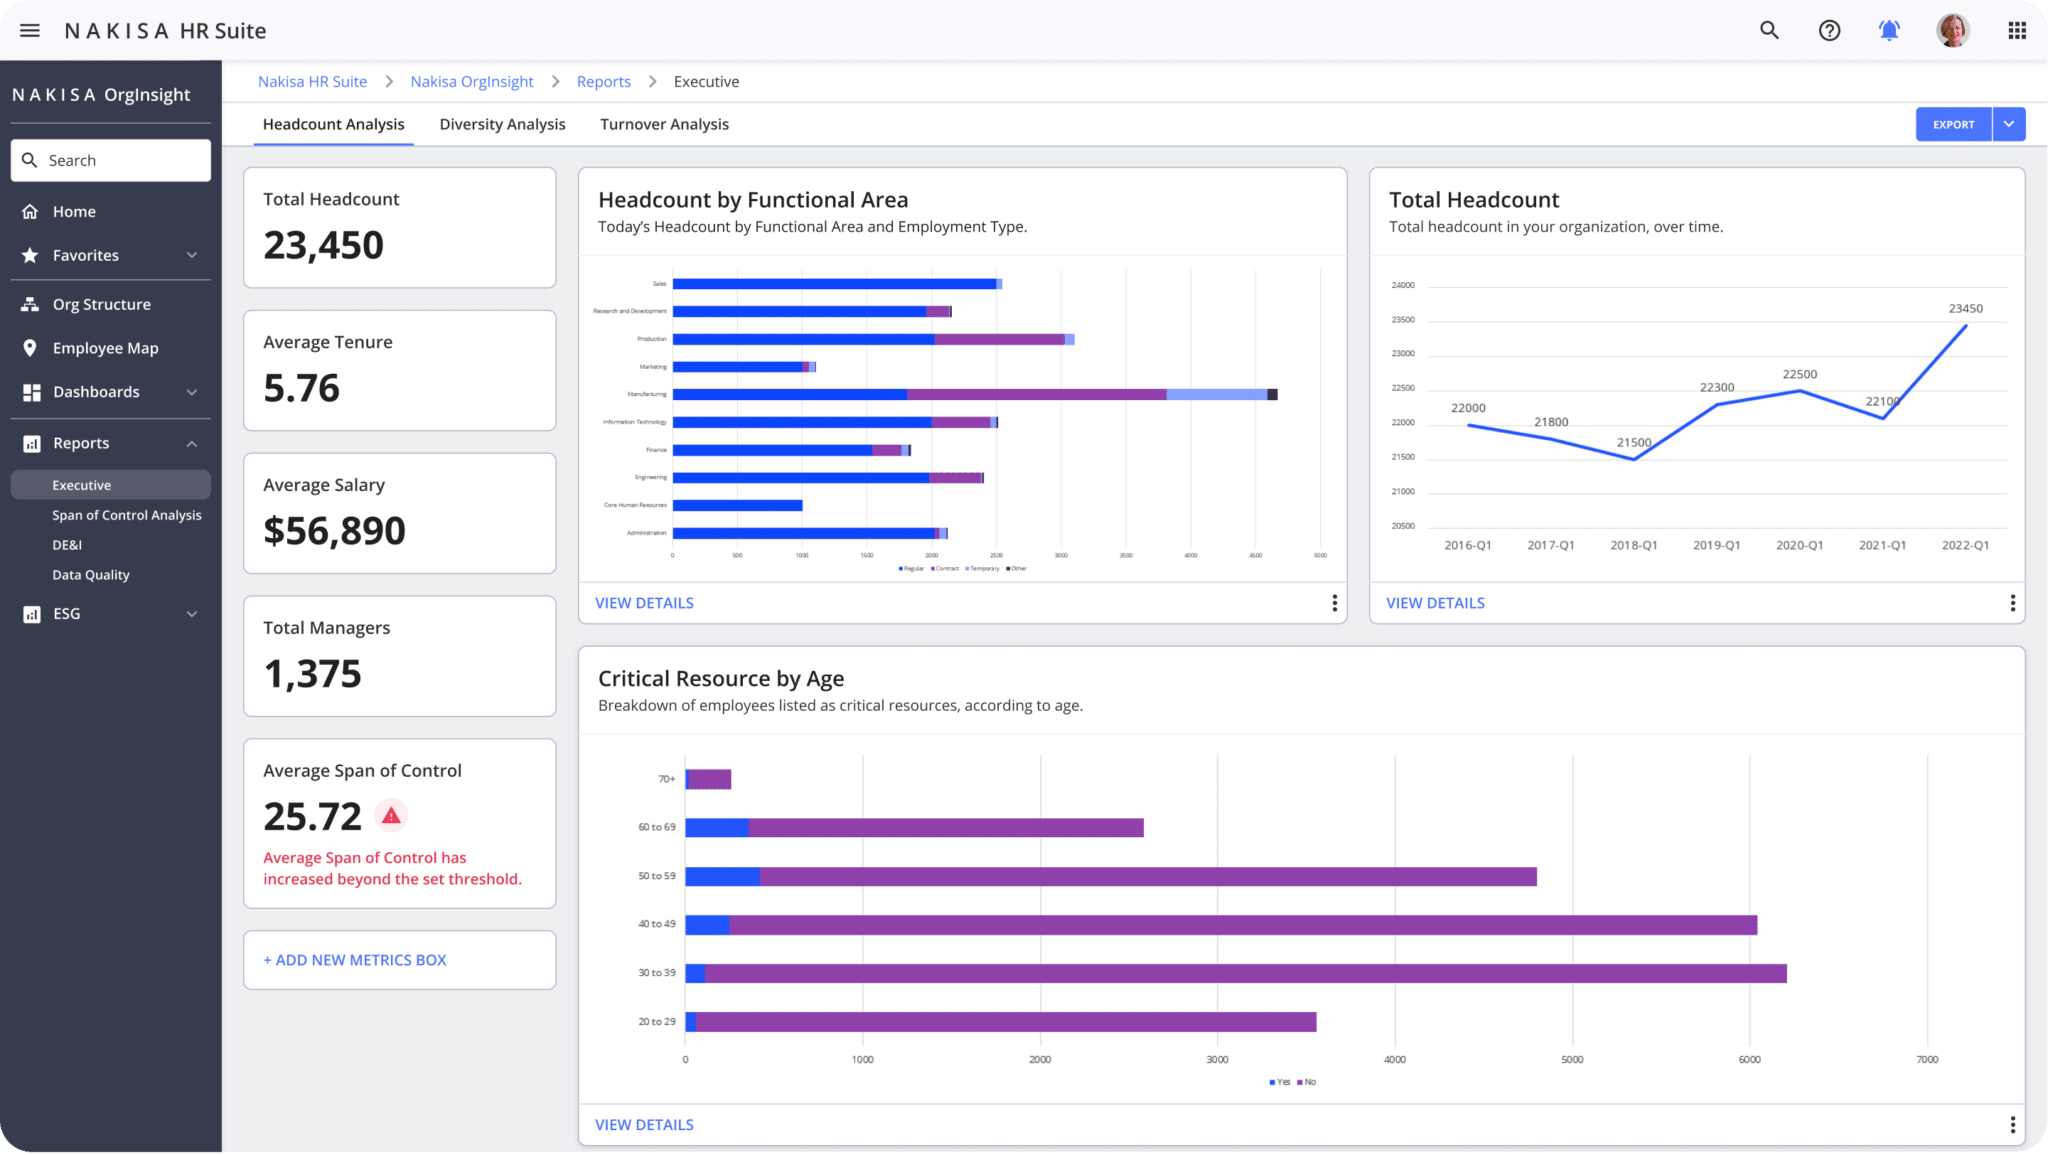Image resolution: width=2048 pixels, height=1155 pixels.
Task: View notifications via the bell icon
Action: point(1890,31)
